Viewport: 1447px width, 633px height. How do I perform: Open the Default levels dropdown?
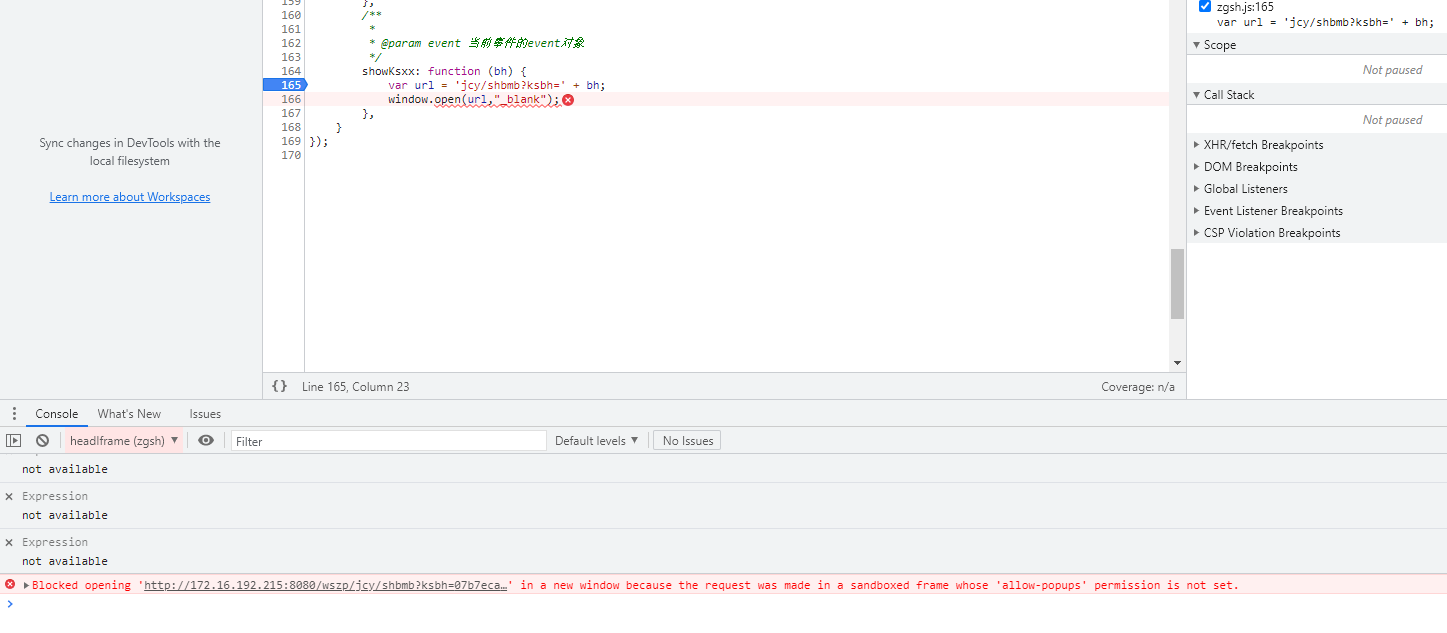point(596,440)
